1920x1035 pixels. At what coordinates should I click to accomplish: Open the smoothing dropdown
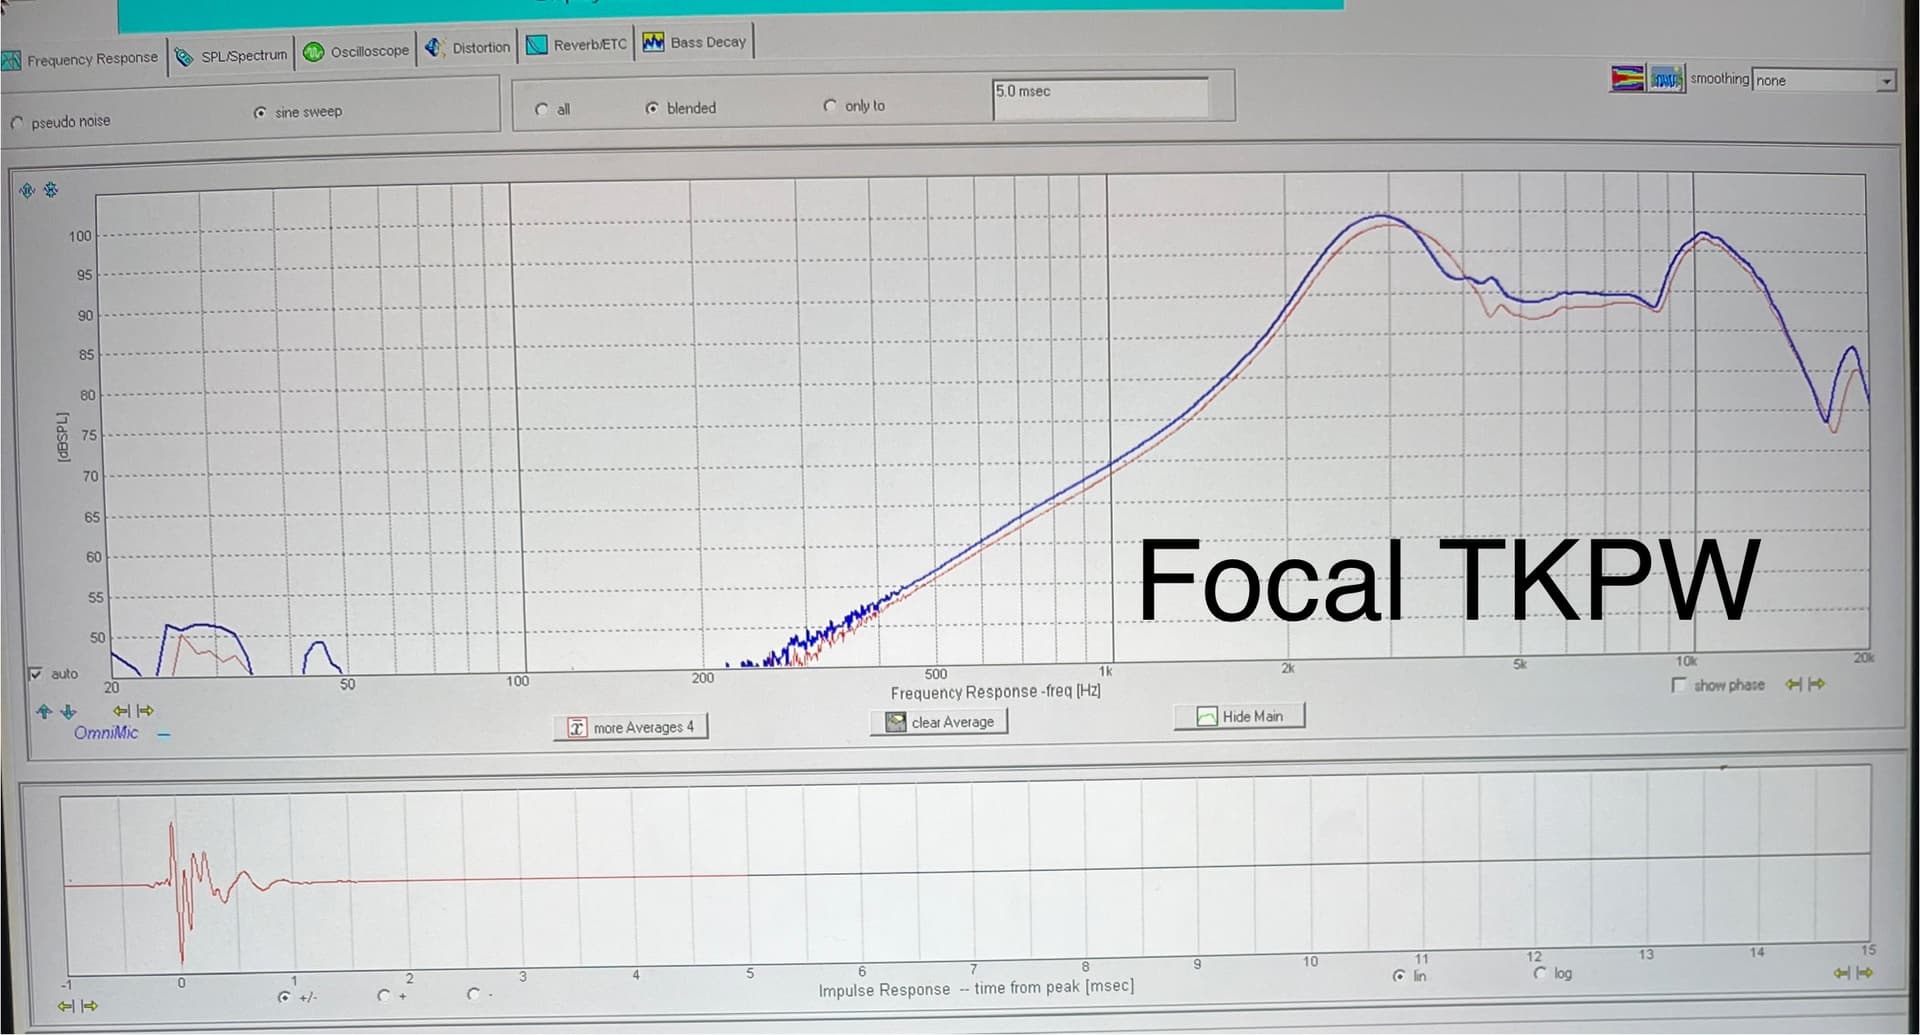pos(1885,81)
